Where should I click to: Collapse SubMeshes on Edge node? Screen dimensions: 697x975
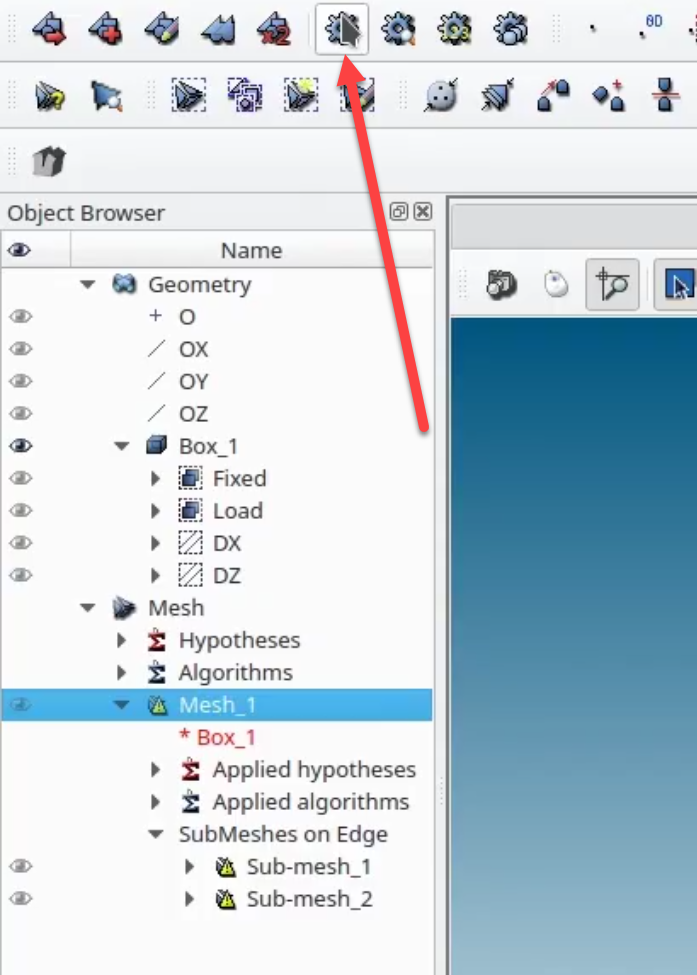pyautogui.click(x=155, y=834)
